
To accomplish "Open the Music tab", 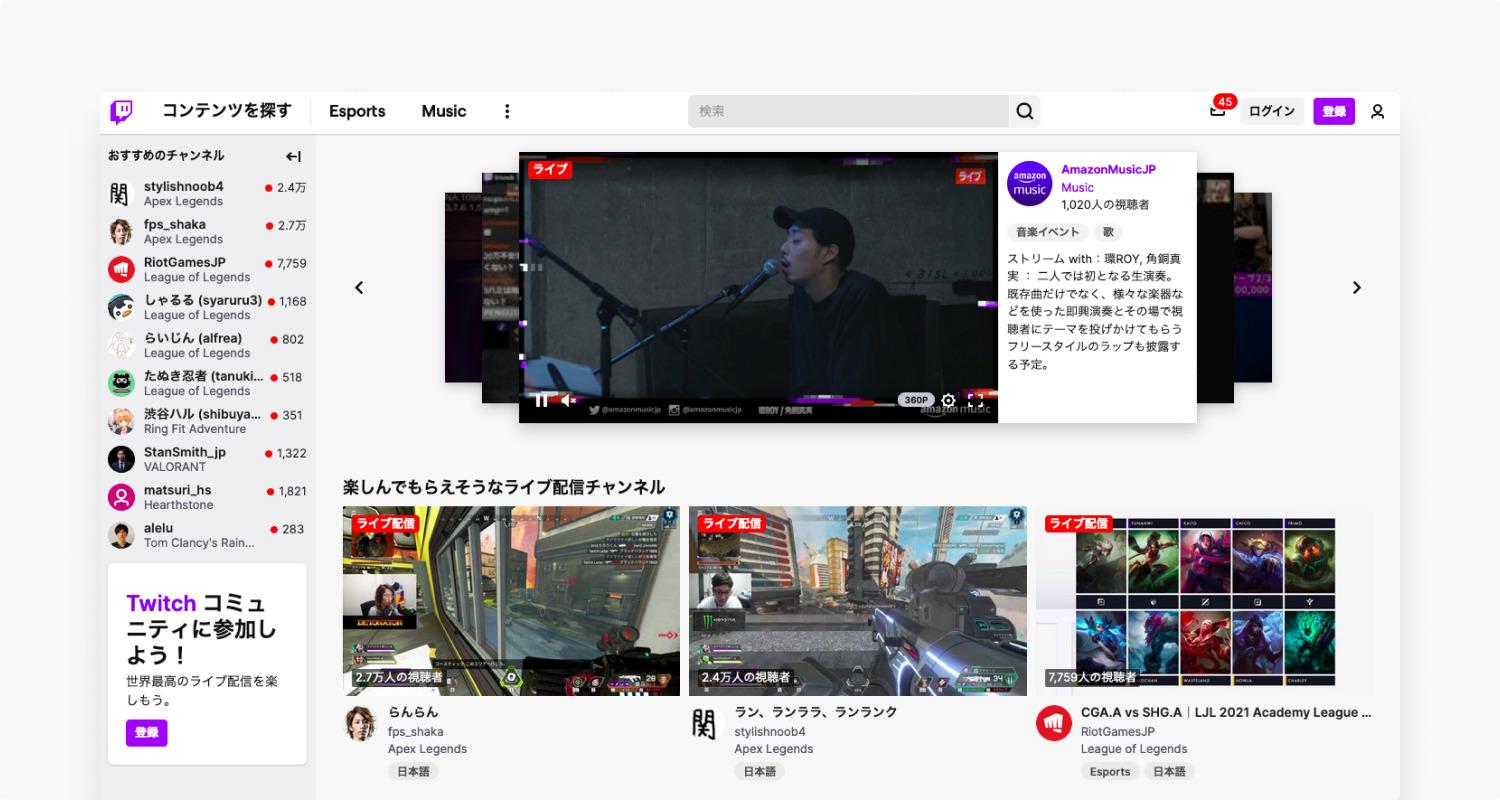I will tap(444, 111).
